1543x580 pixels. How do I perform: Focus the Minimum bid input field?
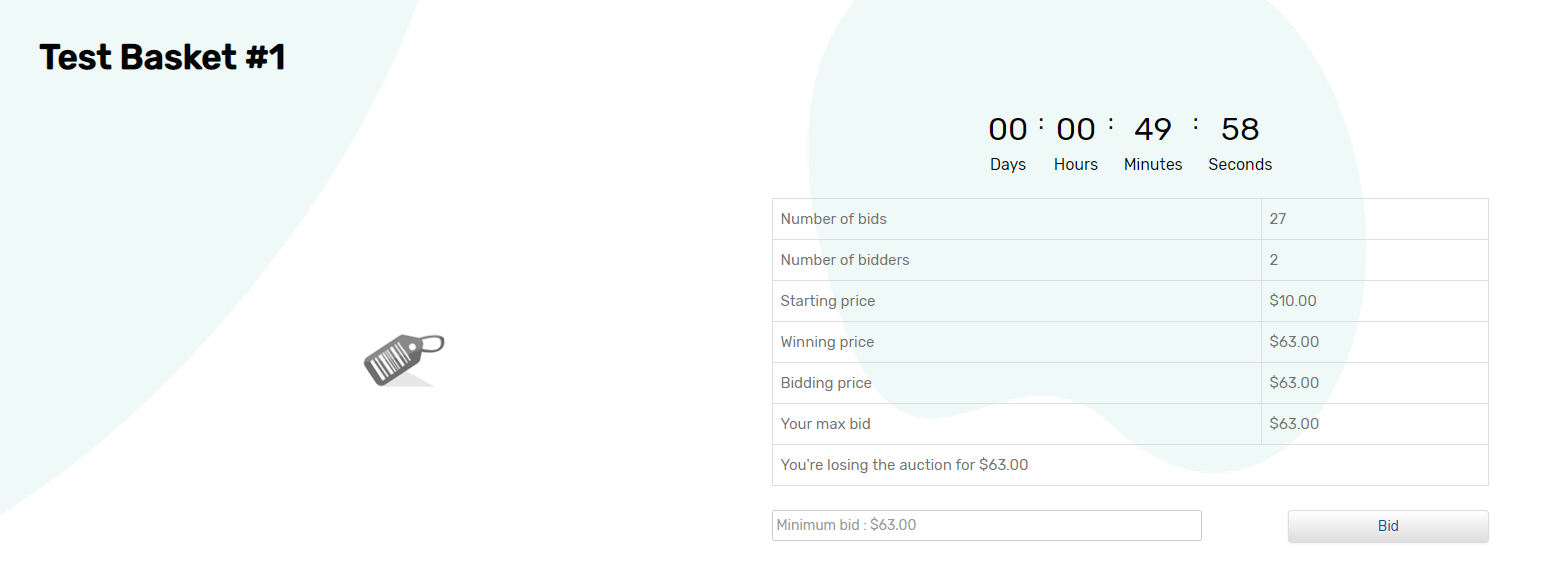986,525
